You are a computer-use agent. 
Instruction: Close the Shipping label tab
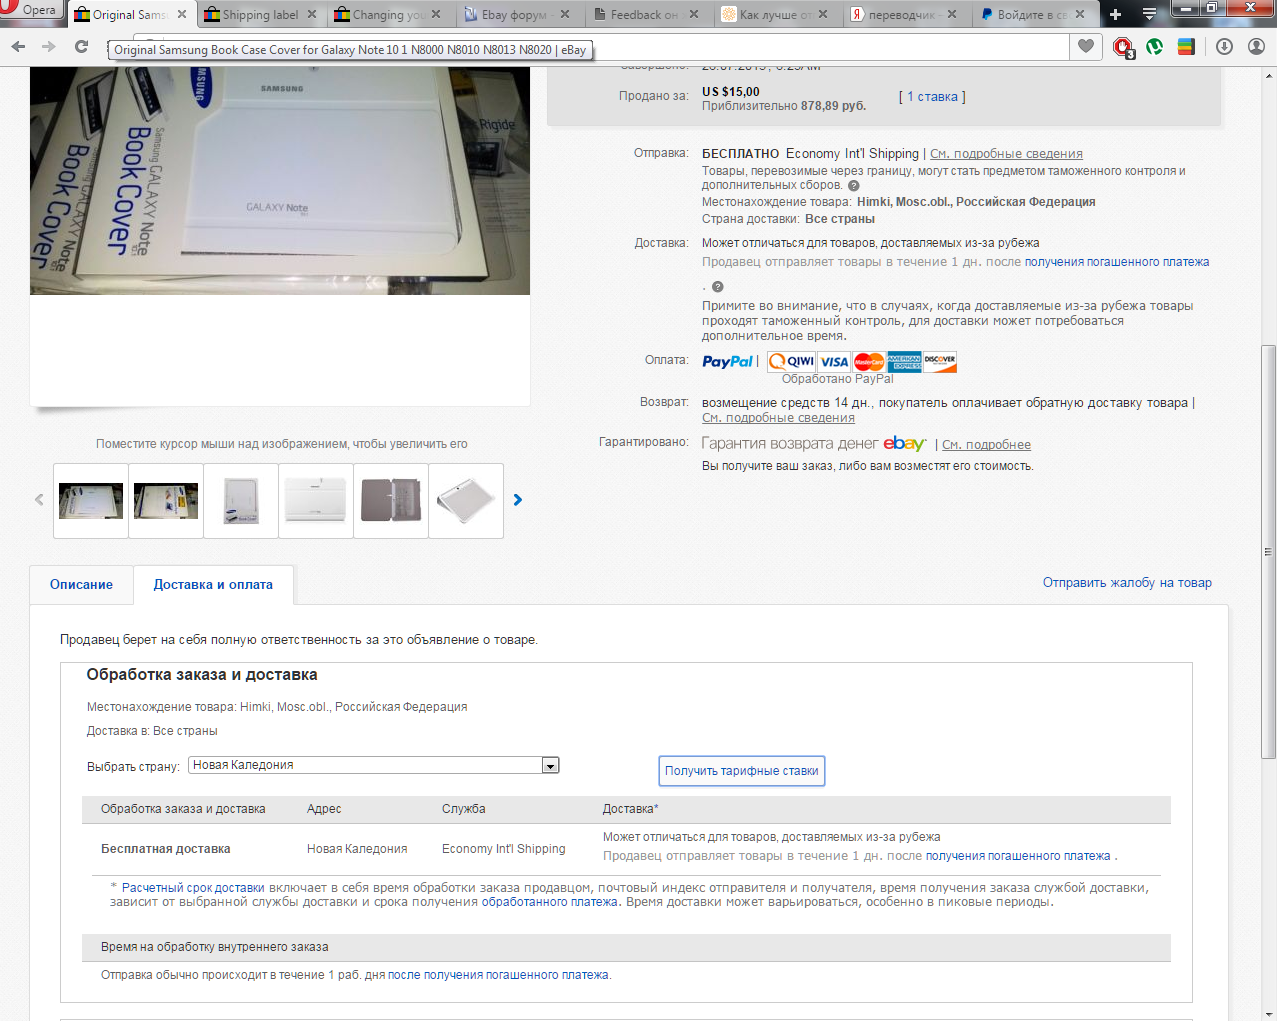click(312, 14)
